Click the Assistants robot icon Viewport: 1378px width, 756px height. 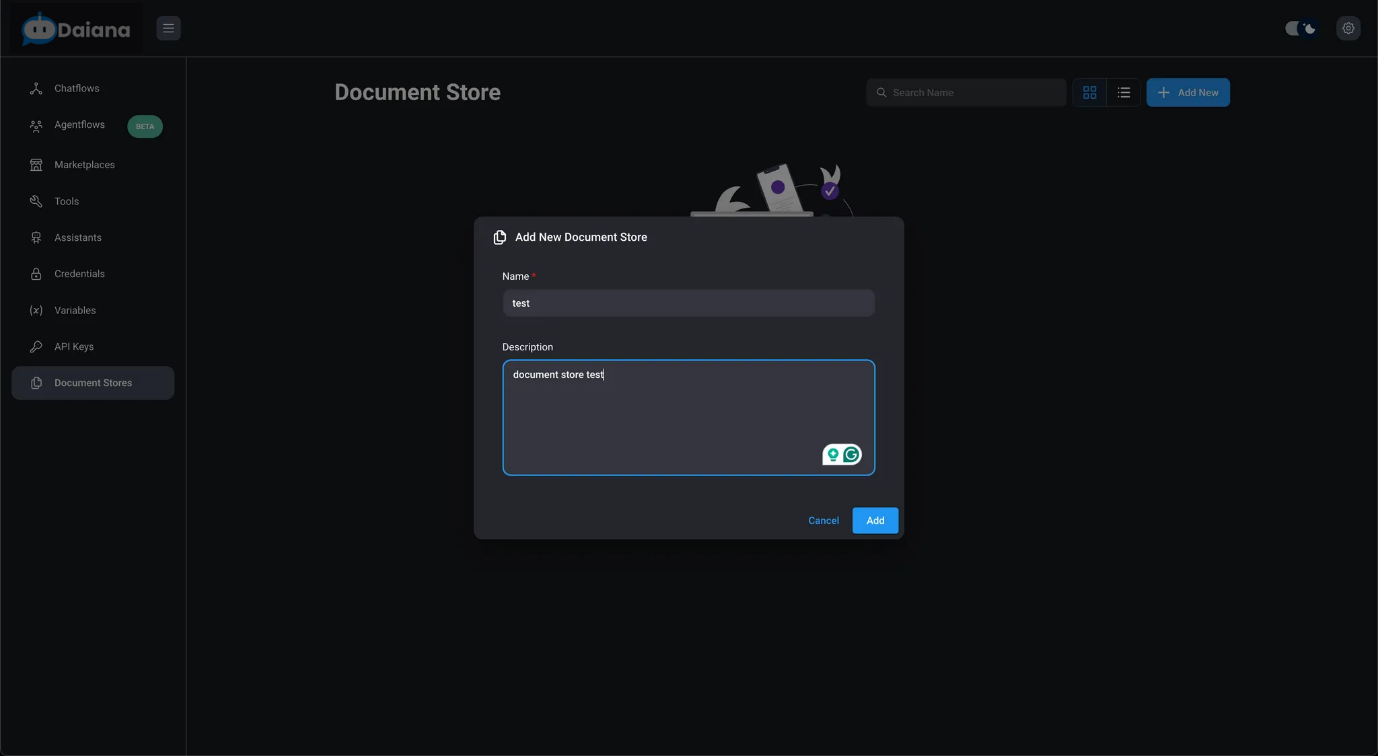pyautogui.click(x=36, y=238)
